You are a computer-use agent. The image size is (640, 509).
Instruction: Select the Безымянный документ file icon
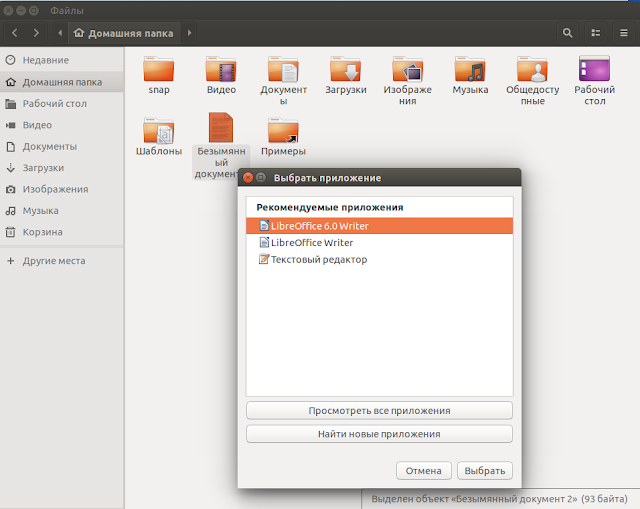tap(221, 128)
